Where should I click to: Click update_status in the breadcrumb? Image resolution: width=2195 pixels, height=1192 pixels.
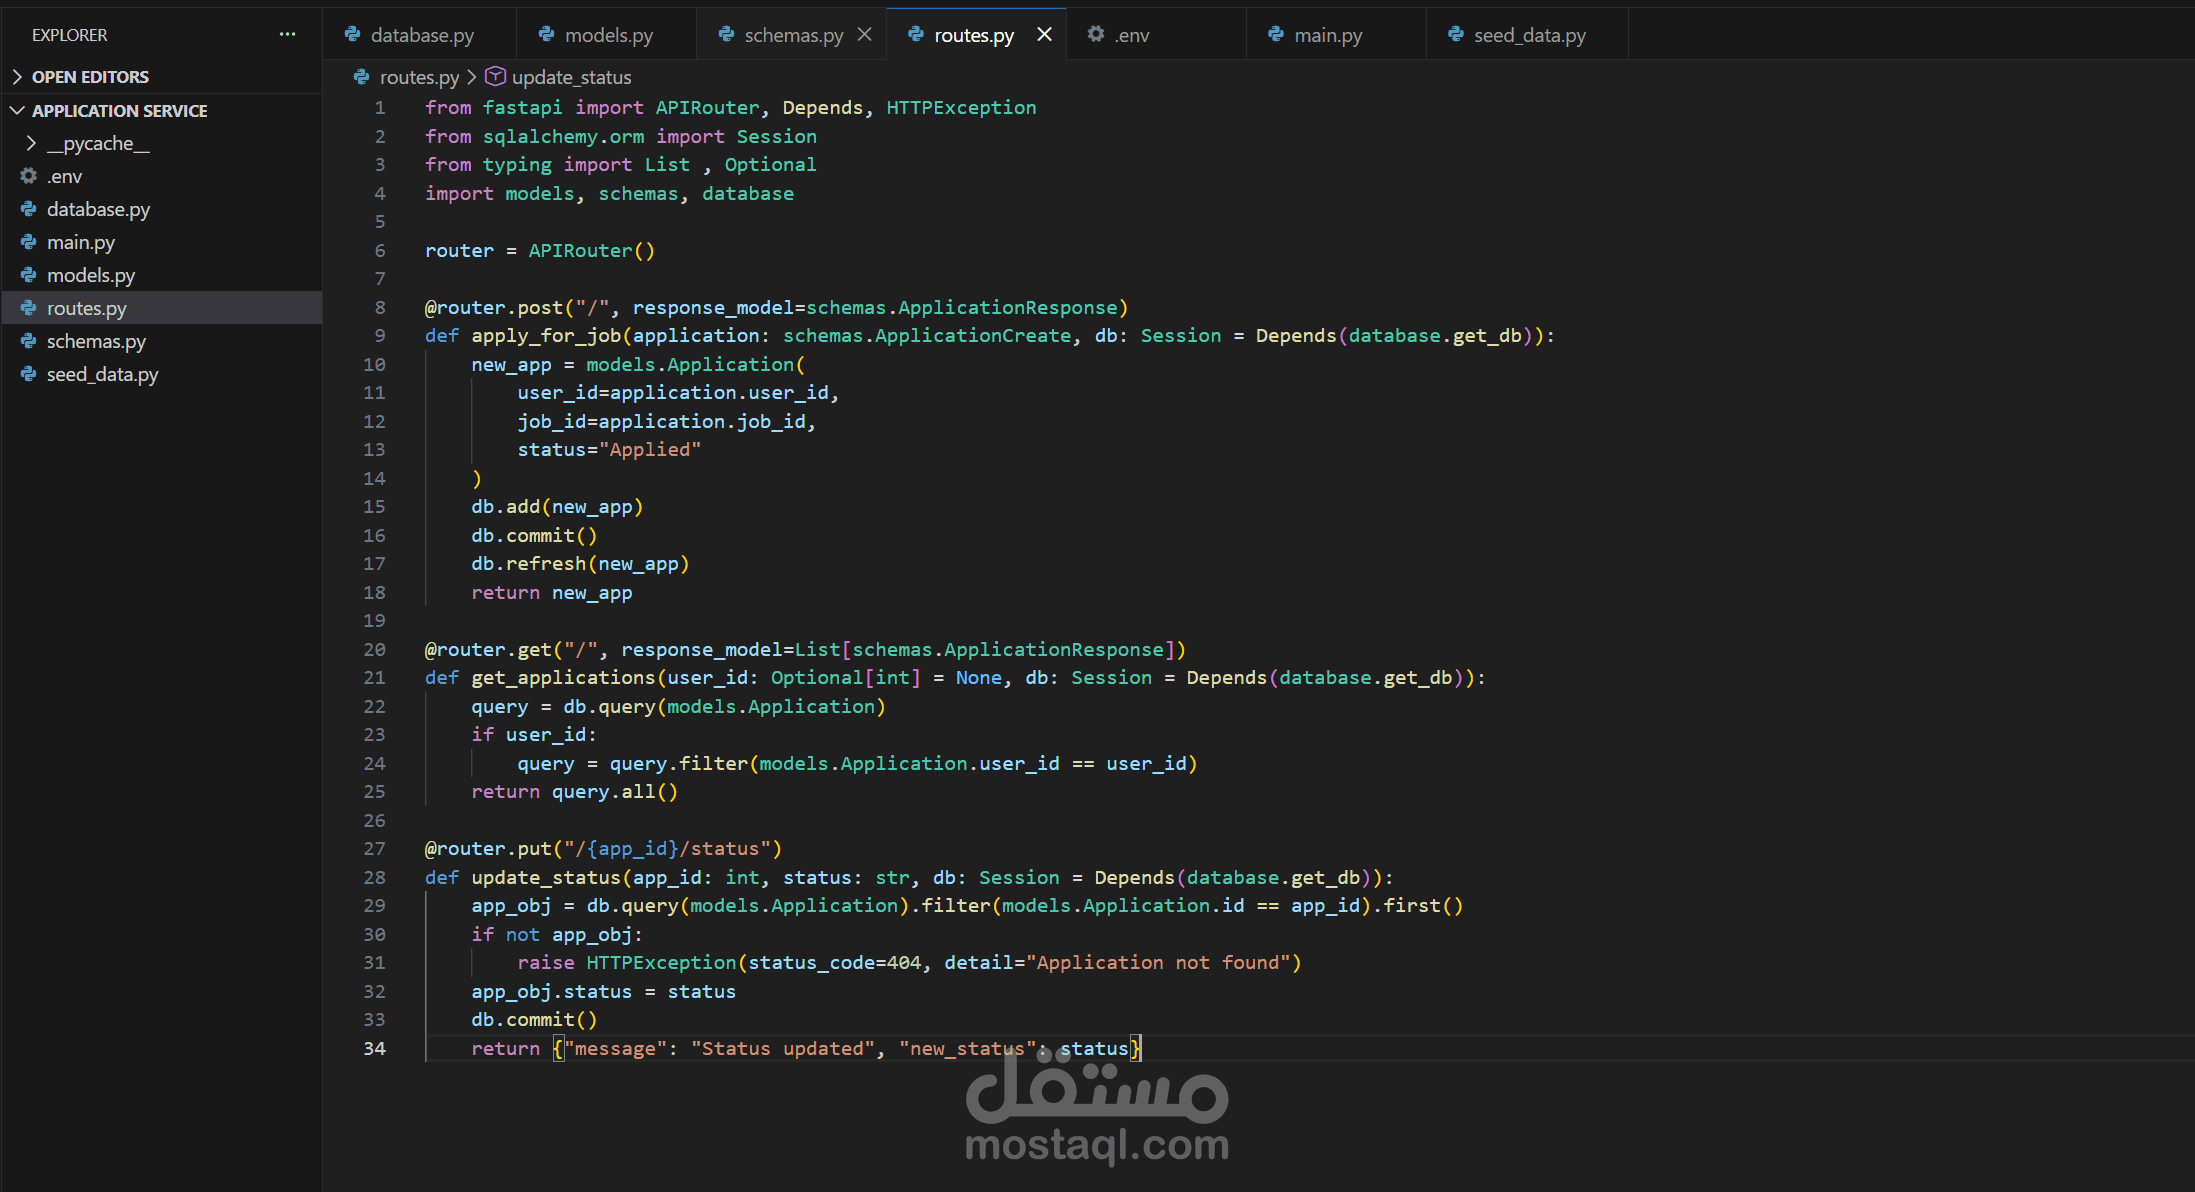571,77
